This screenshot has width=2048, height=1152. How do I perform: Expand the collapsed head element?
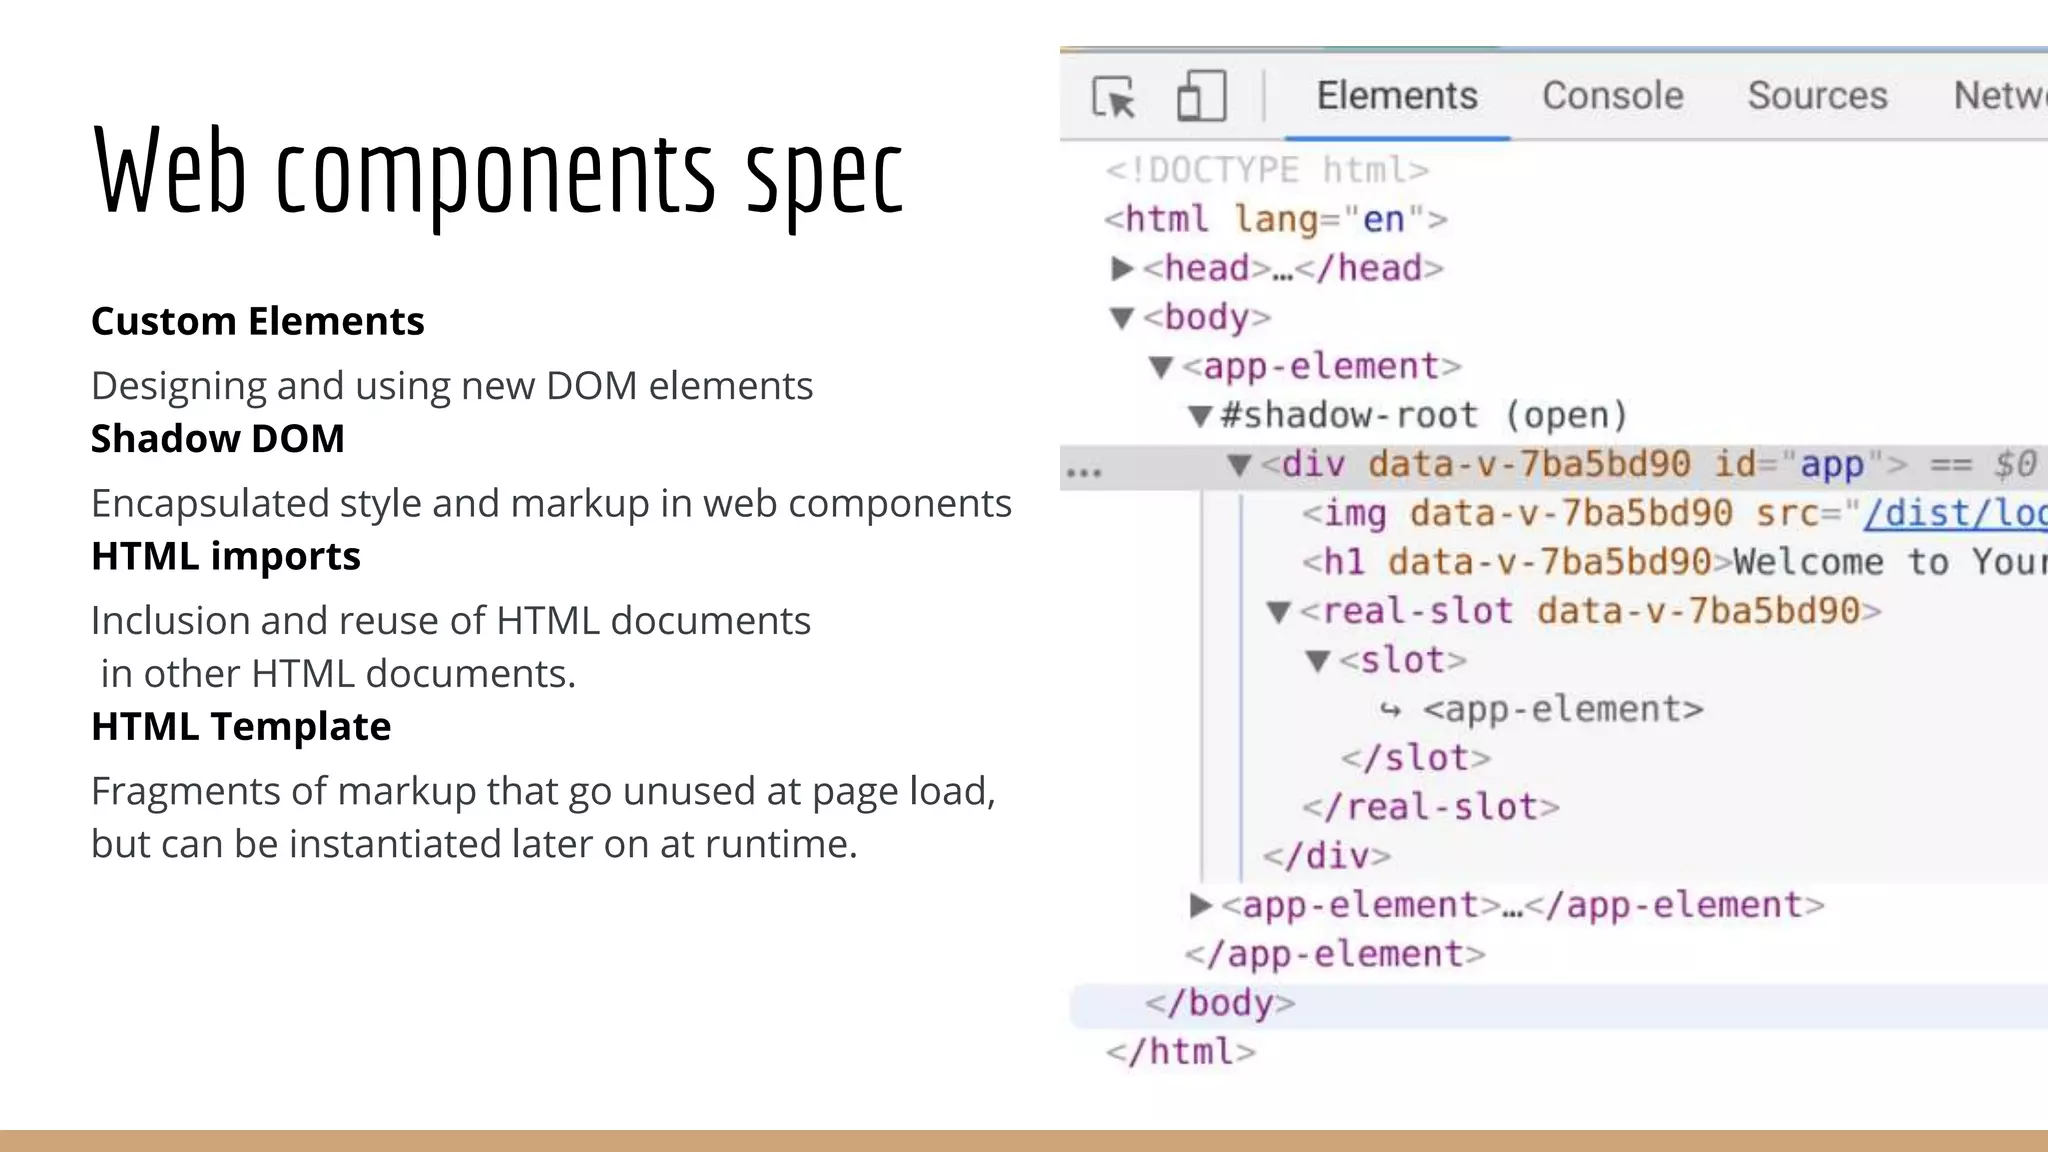(1122, 268)
